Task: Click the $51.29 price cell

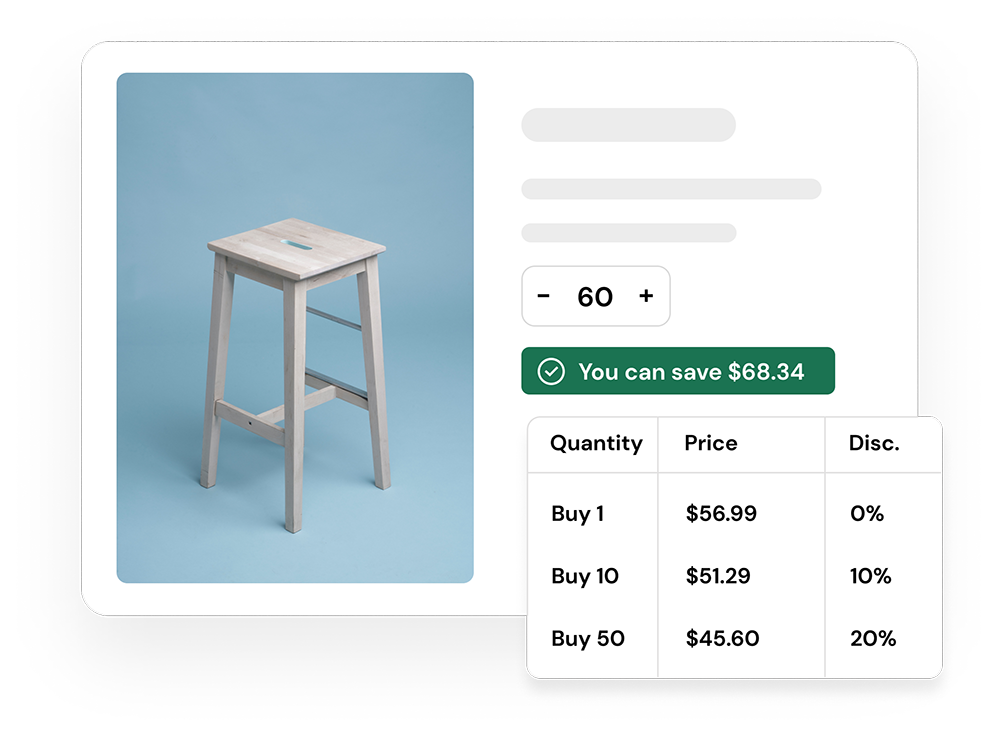Action: [718, 576]
